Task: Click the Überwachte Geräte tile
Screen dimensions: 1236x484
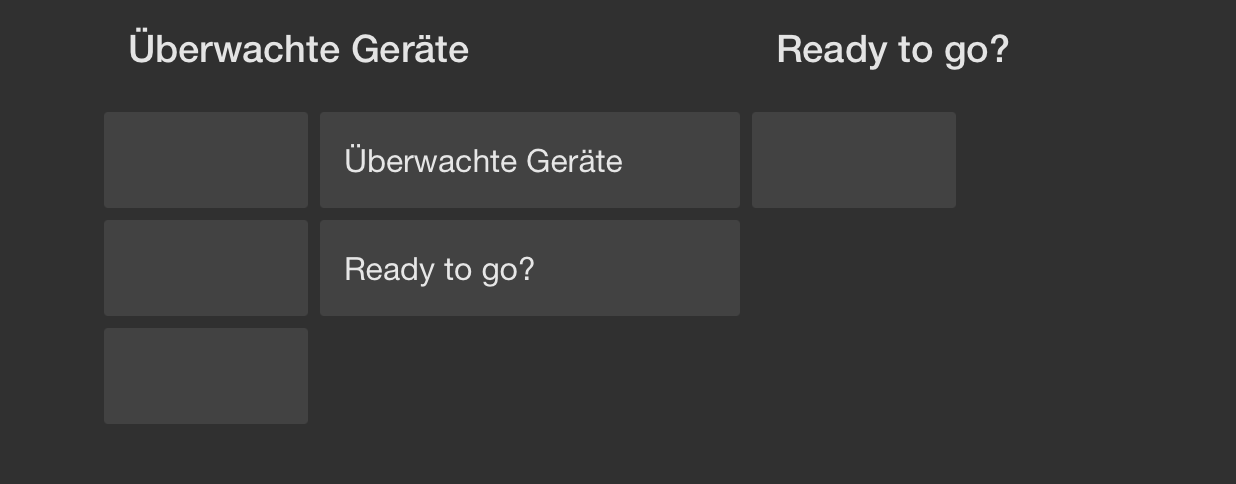Action: [529, 160]
